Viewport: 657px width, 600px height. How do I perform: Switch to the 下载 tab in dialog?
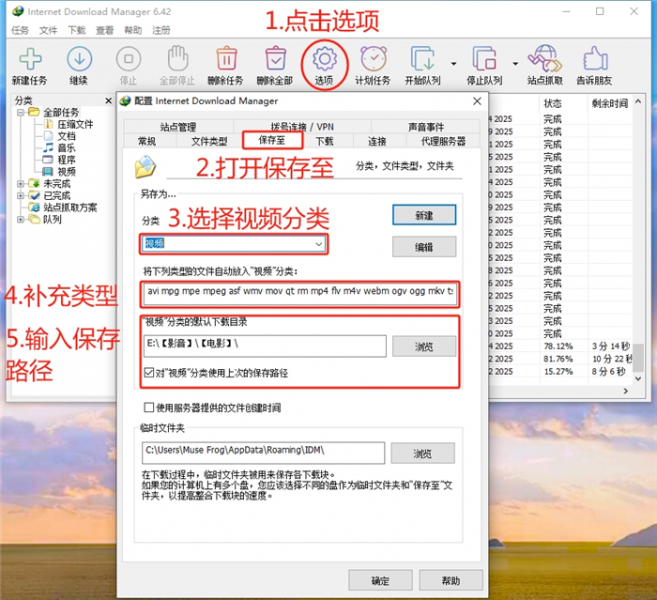[325, 141]
